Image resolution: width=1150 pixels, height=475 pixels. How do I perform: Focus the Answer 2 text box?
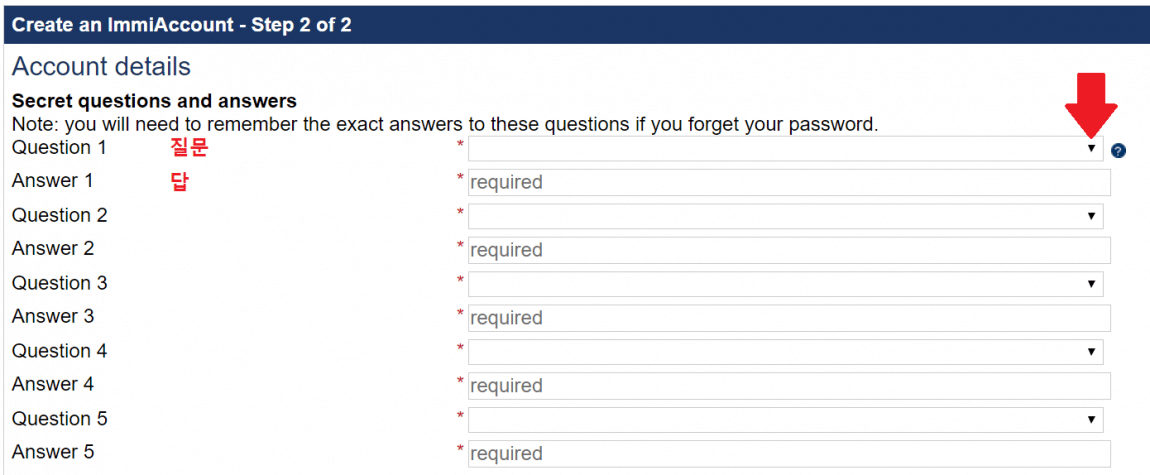(789, 250)
